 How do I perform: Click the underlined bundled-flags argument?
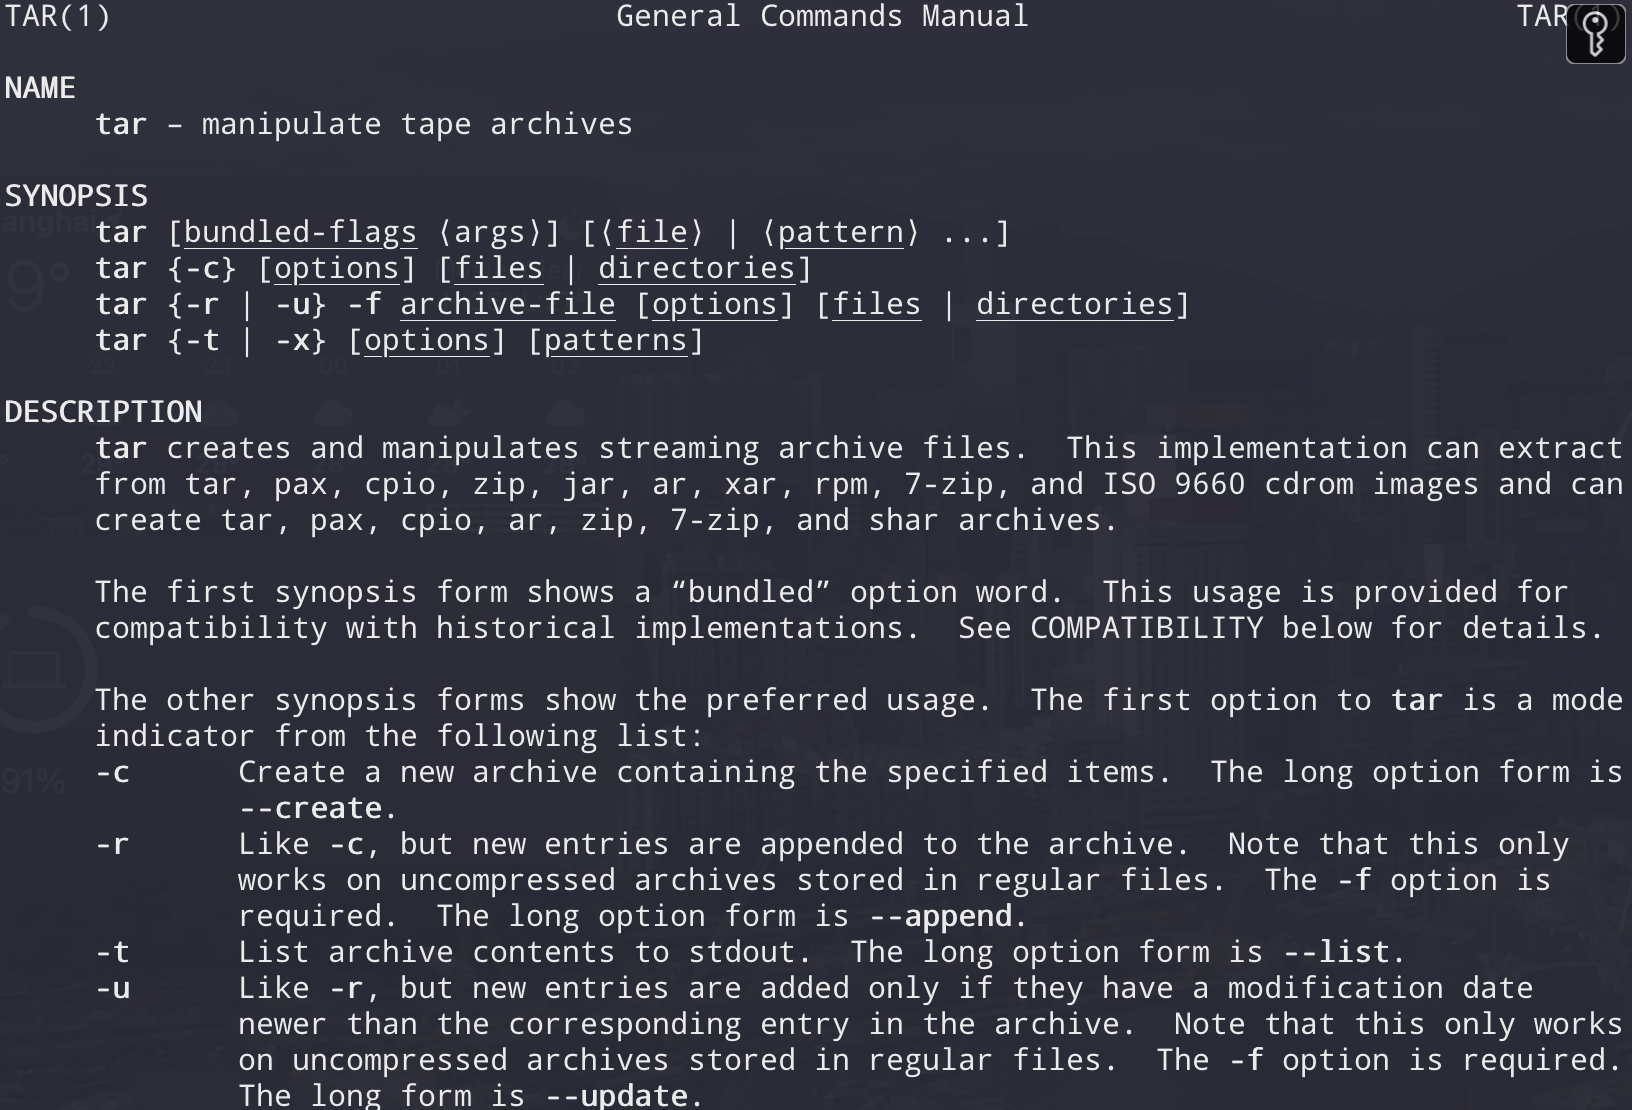click(x=300, y=233)
